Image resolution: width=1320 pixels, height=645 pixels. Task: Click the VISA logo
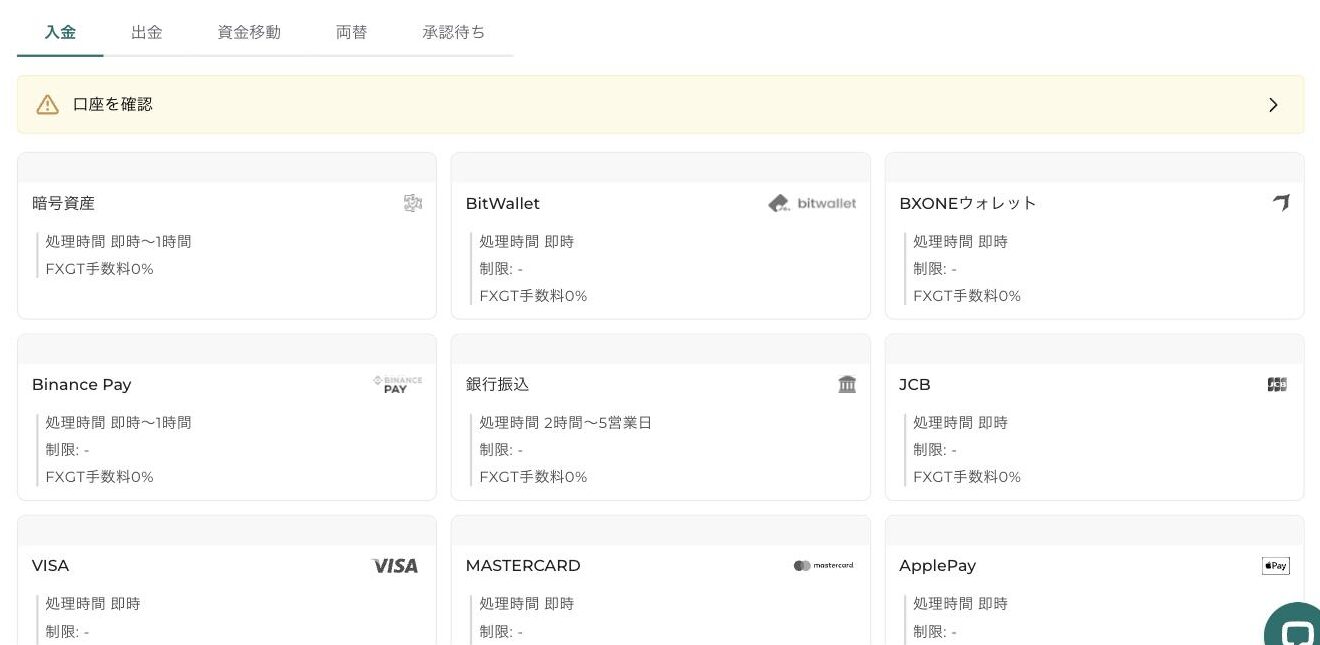pyautogui.click(x=395, y=566)
